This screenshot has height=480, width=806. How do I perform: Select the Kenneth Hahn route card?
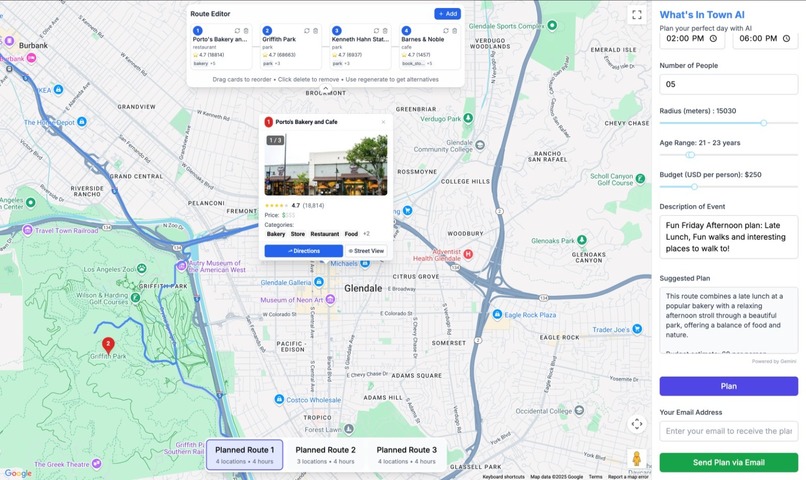[360, 49]
